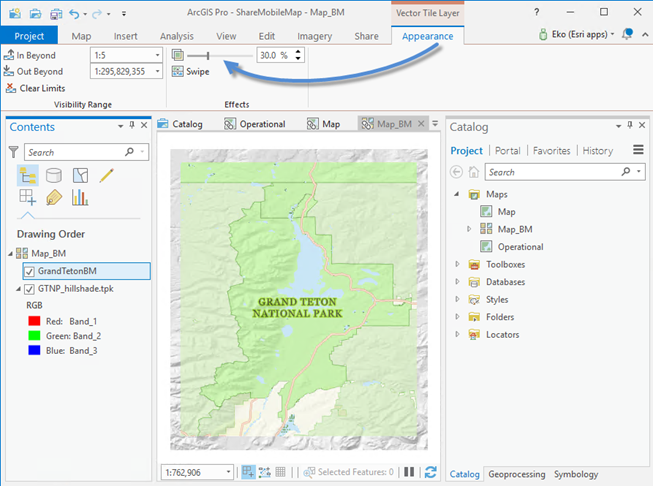The width and height of the screenshot is (653, 486).
Task: Expand the Databases node in Catalog
Action: pyautogui.click(x=457, y=282)
